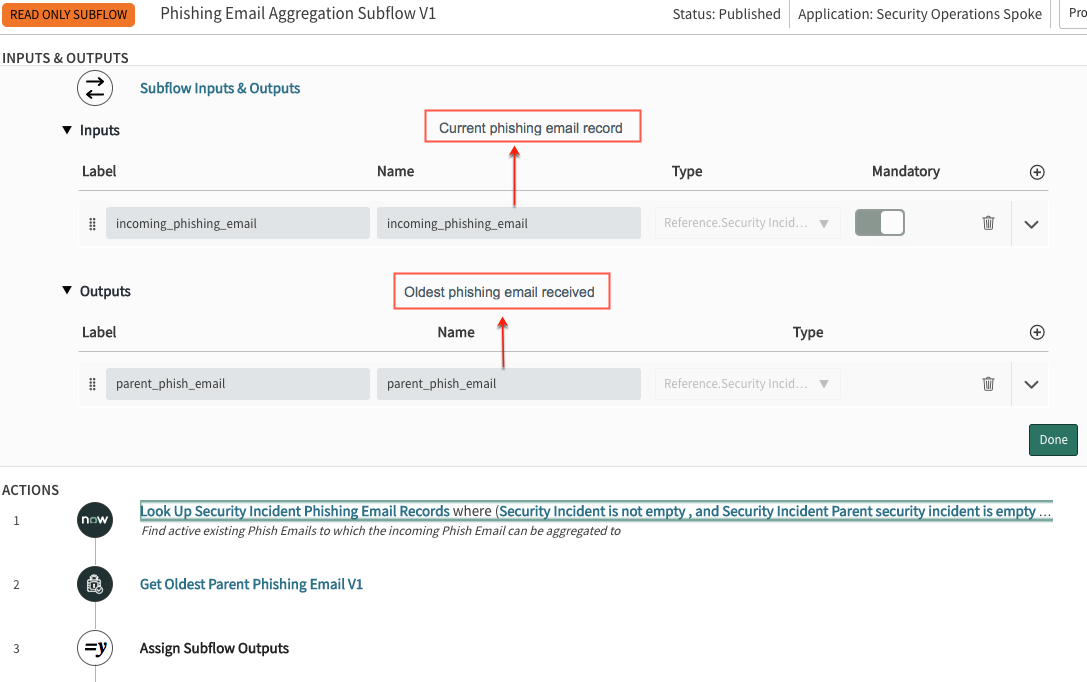Click the Assign Subflow Outputs step icon
1087x682 pixels.
(x=95, y=648)
